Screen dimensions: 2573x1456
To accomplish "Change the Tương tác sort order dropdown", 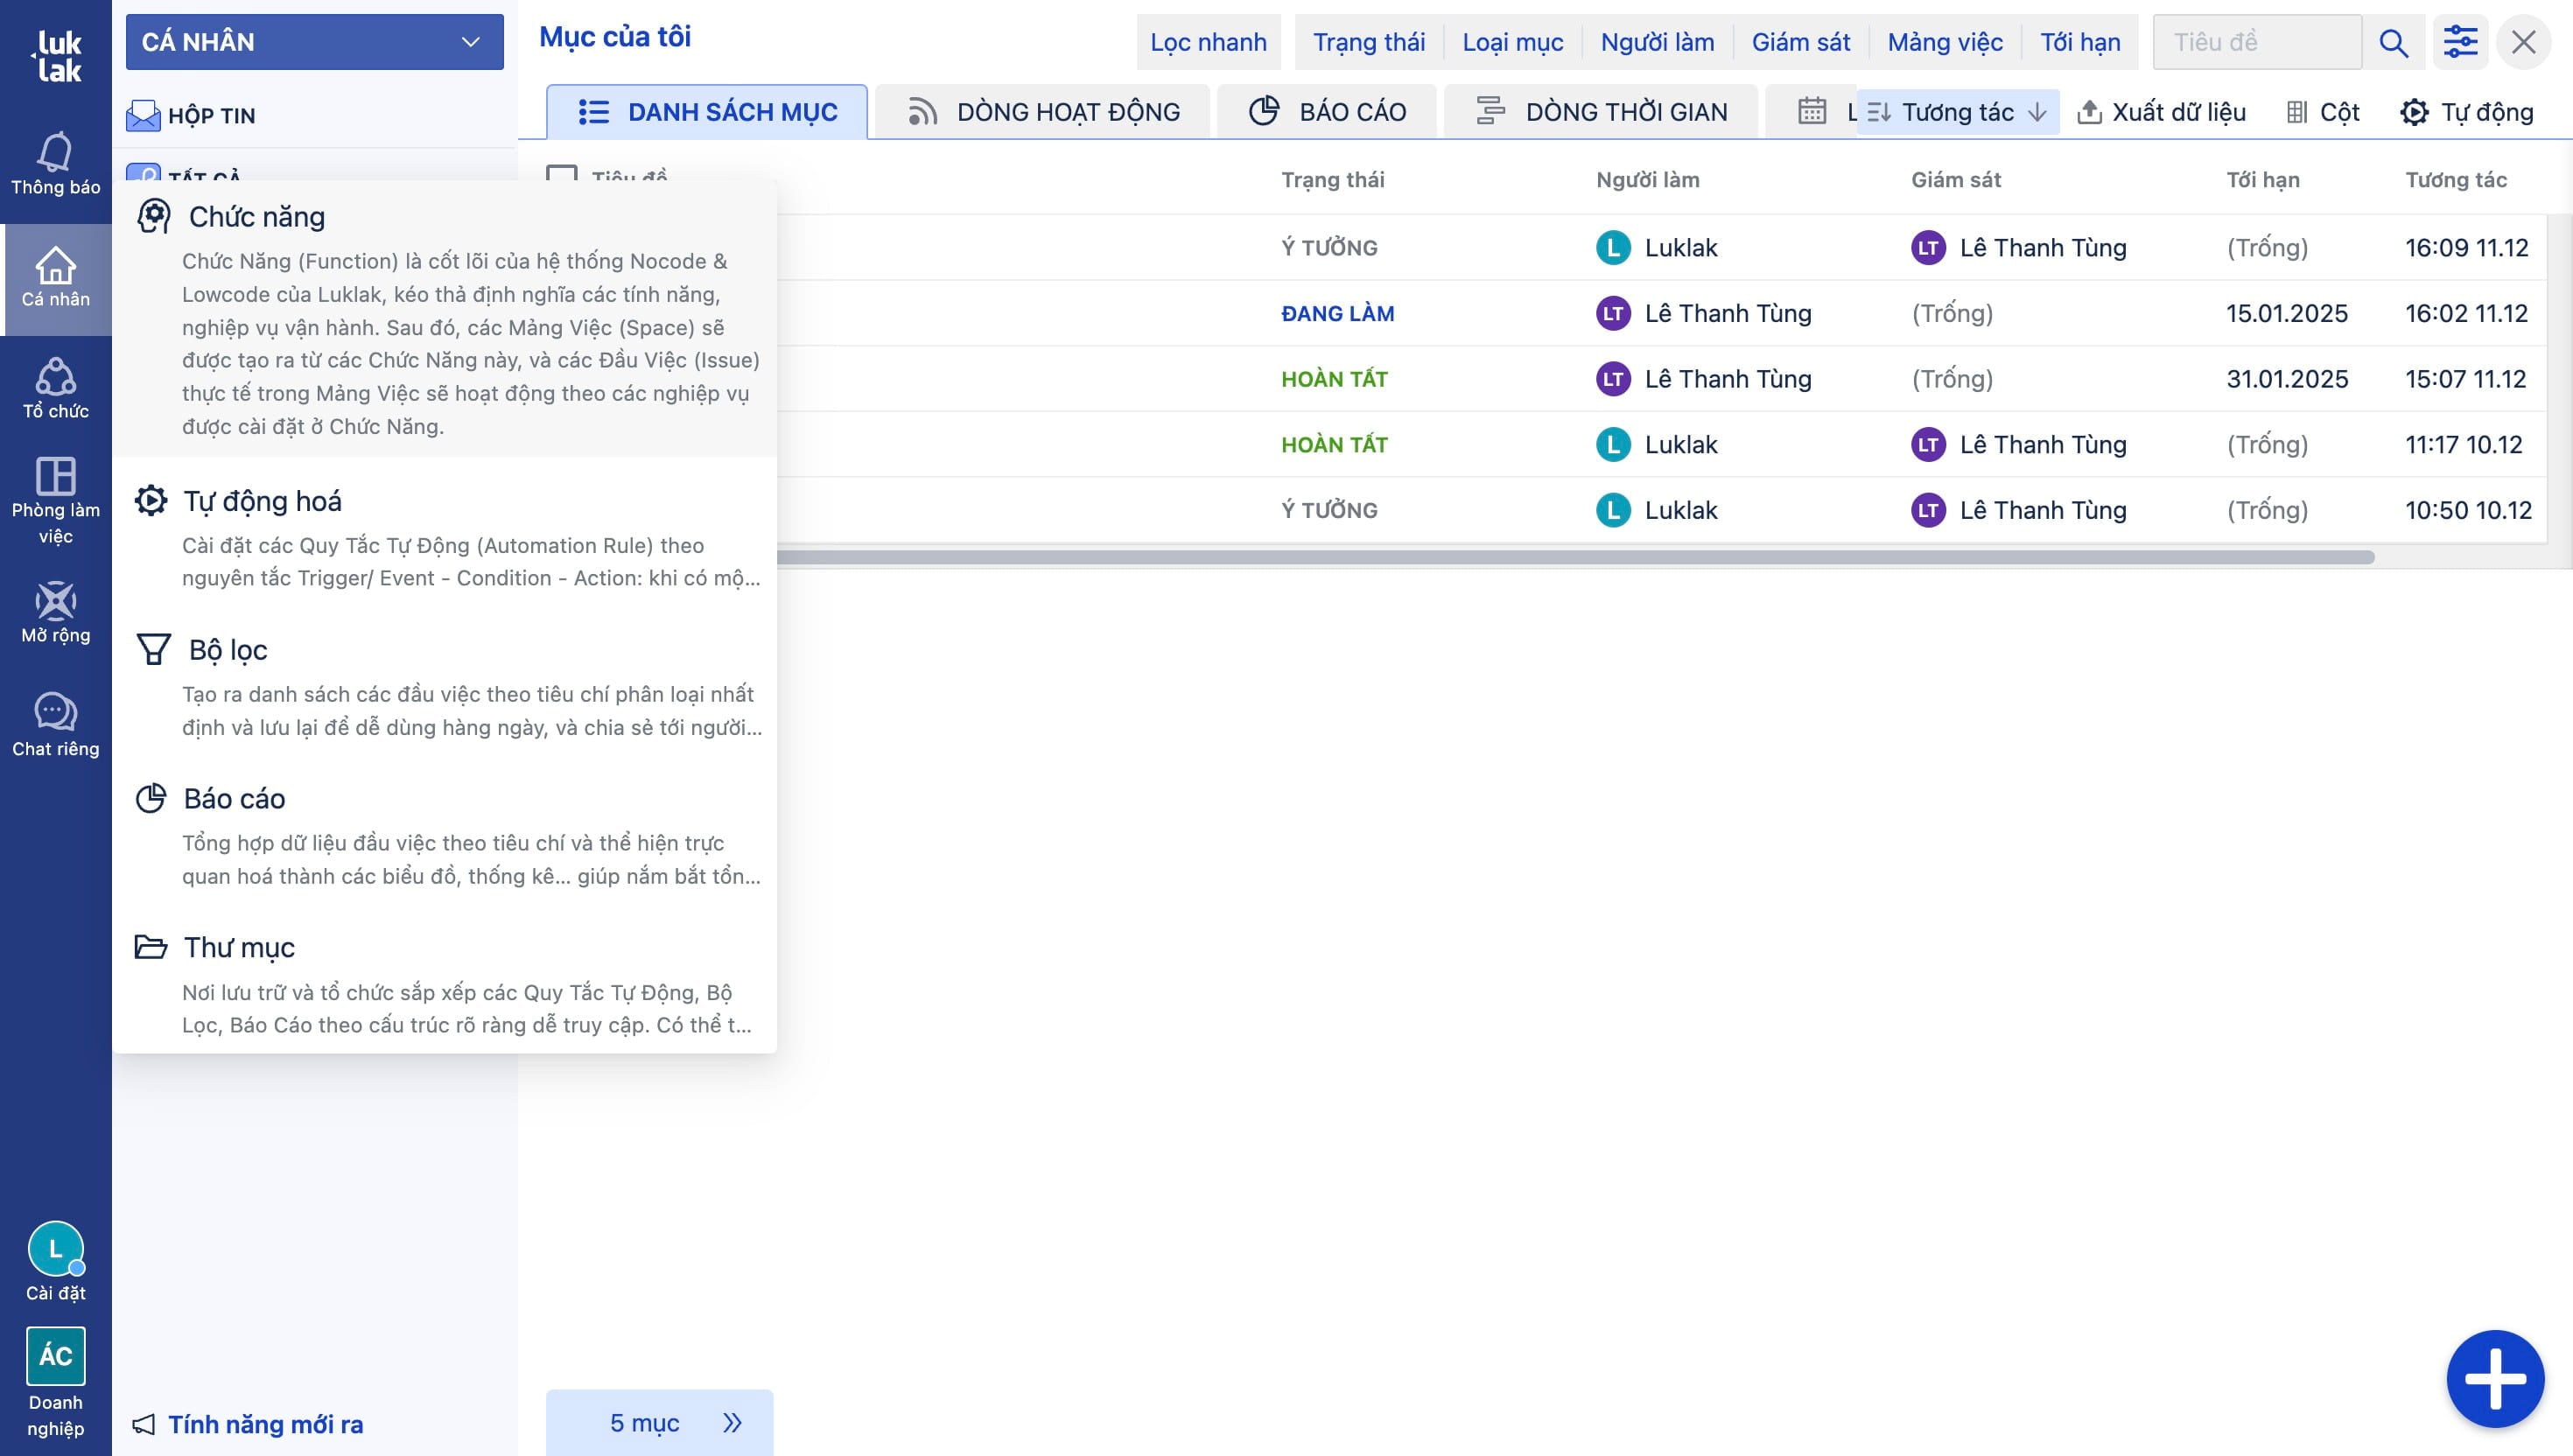I will 1957,112.
